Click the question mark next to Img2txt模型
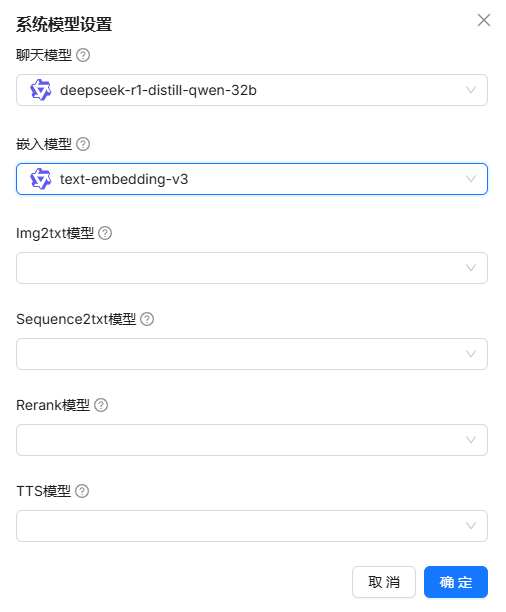The width and height of the screenshot is (506, 612). pyautogui.click(x=105, y=233)
